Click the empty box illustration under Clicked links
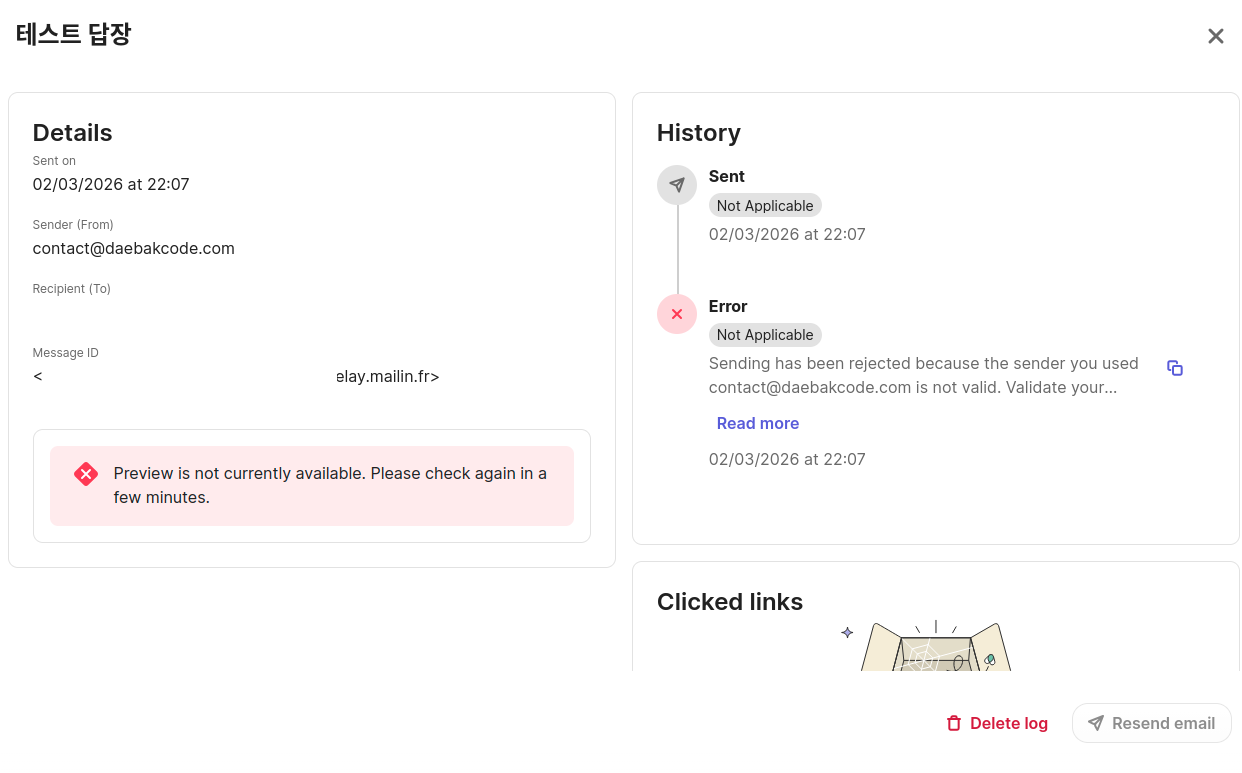 [935, 646]
